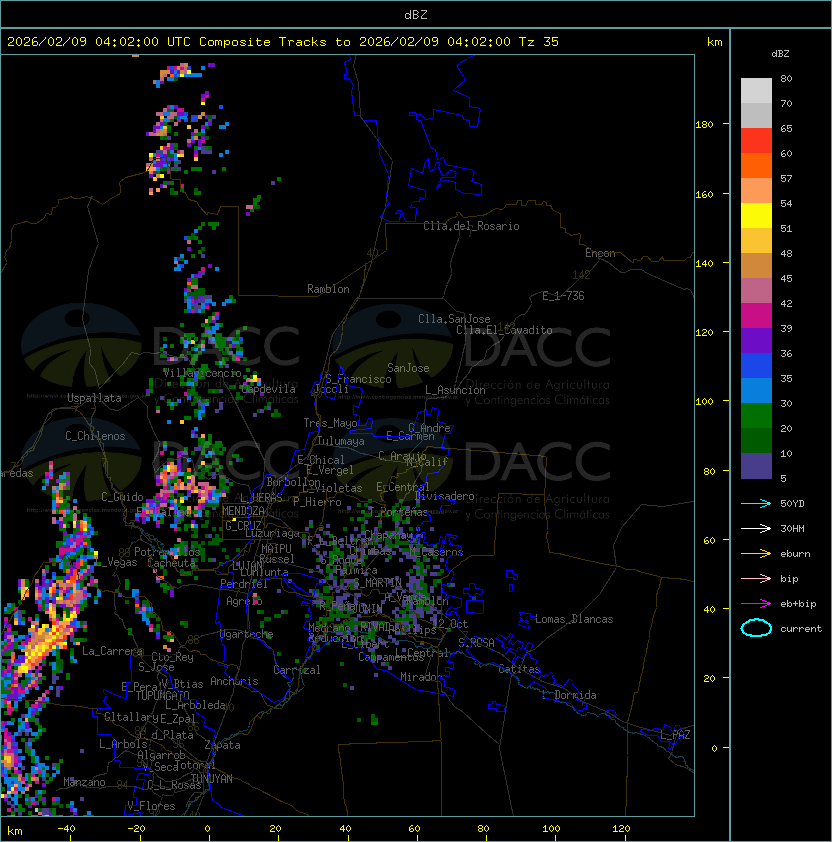Click the 'Encon' map label
Viewport: 832px width, 842px height.
[600, 253]
